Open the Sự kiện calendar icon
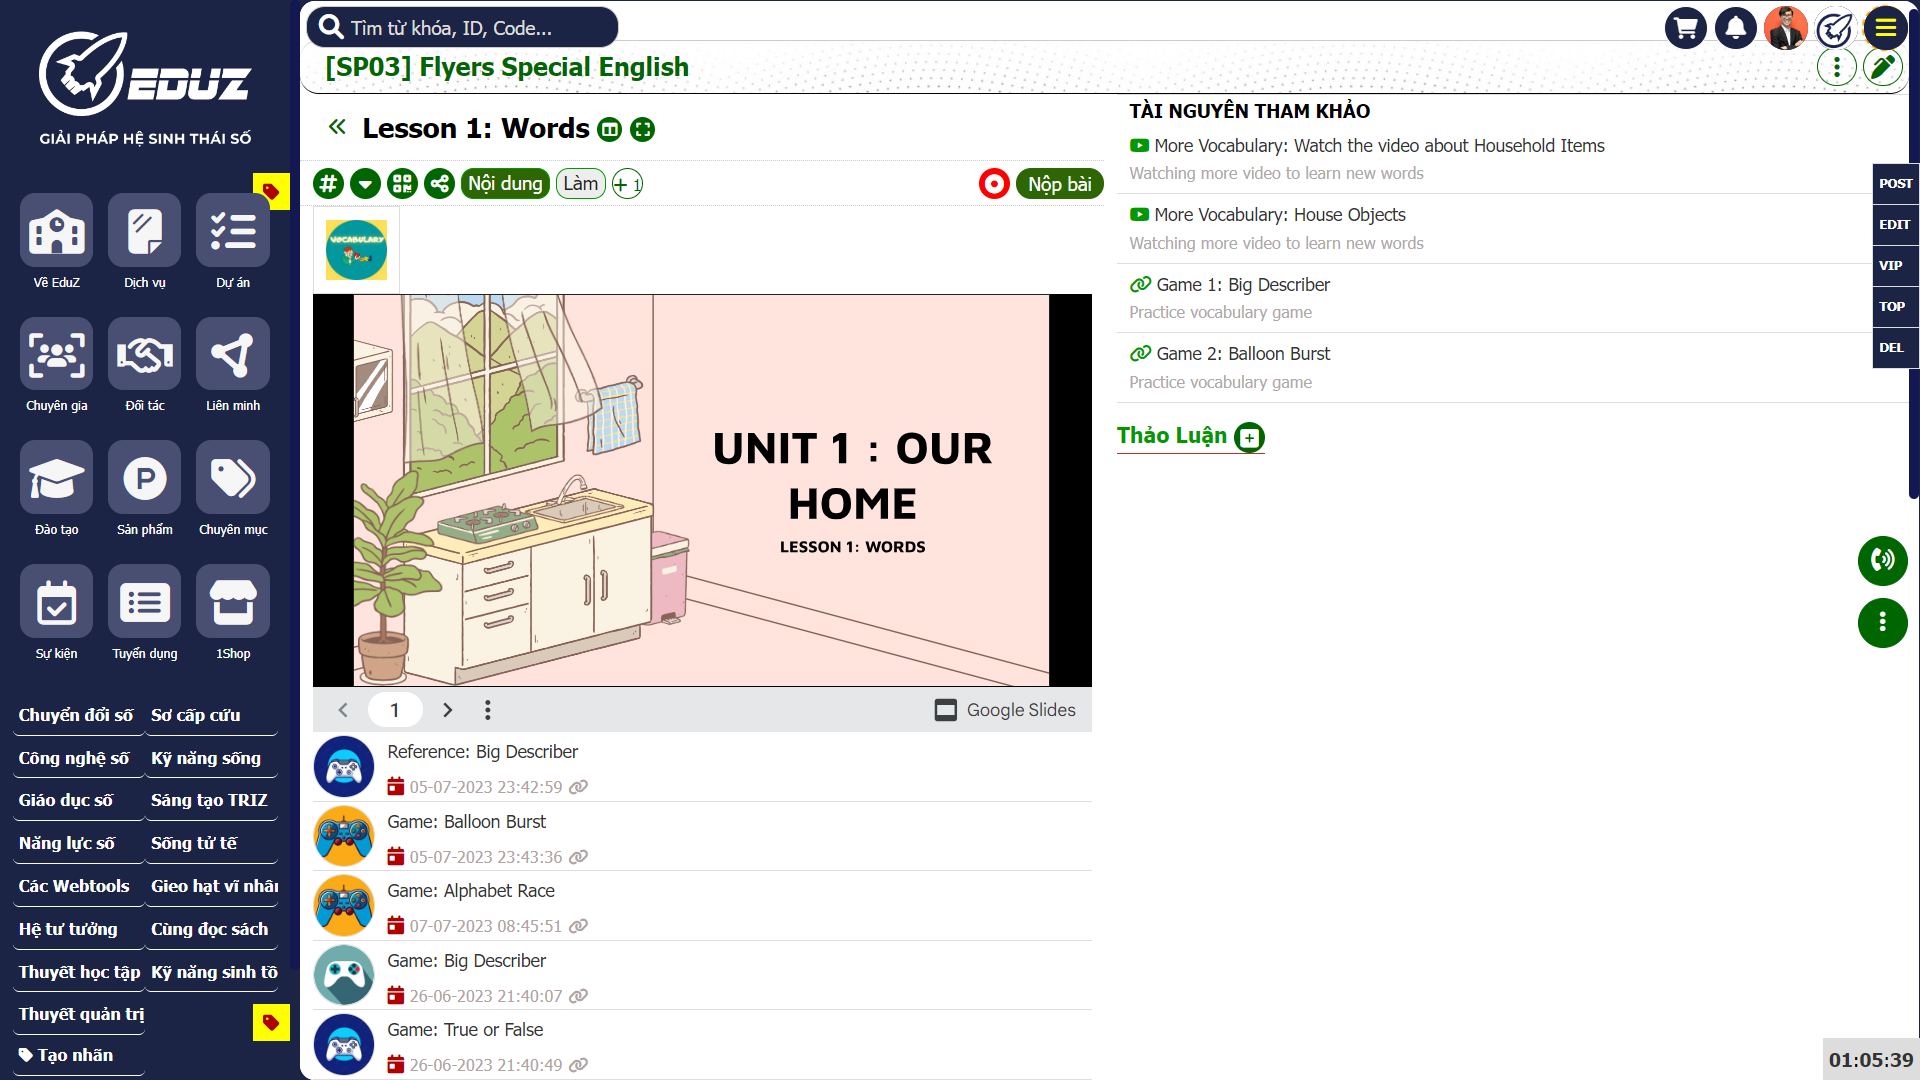Screen dimensions: 1920x1080 (x=56, y=602)
